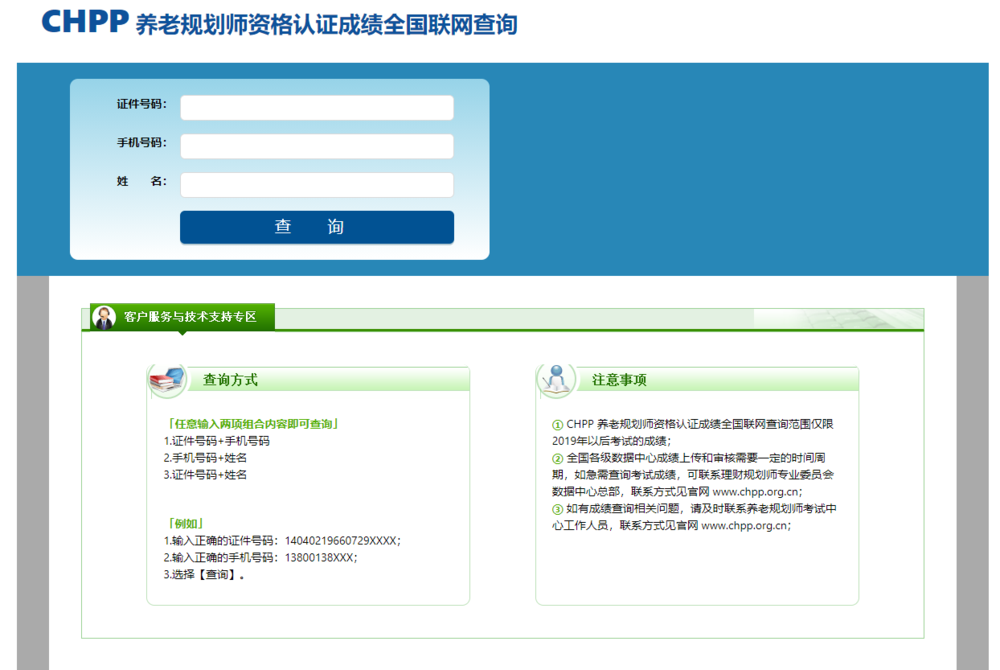Click the customer service agent avatar icon
Viewport: 1000px width, 670px height.
click(x=103, y=317)
